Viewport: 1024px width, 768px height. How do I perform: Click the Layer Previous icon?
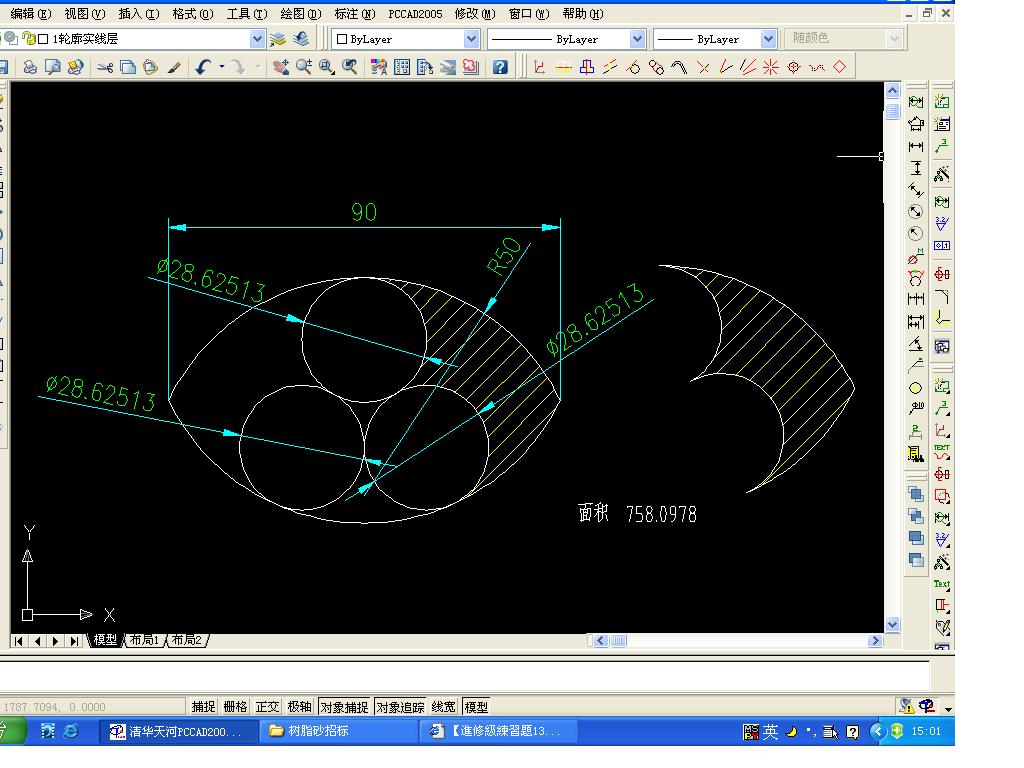click(301, 39)
